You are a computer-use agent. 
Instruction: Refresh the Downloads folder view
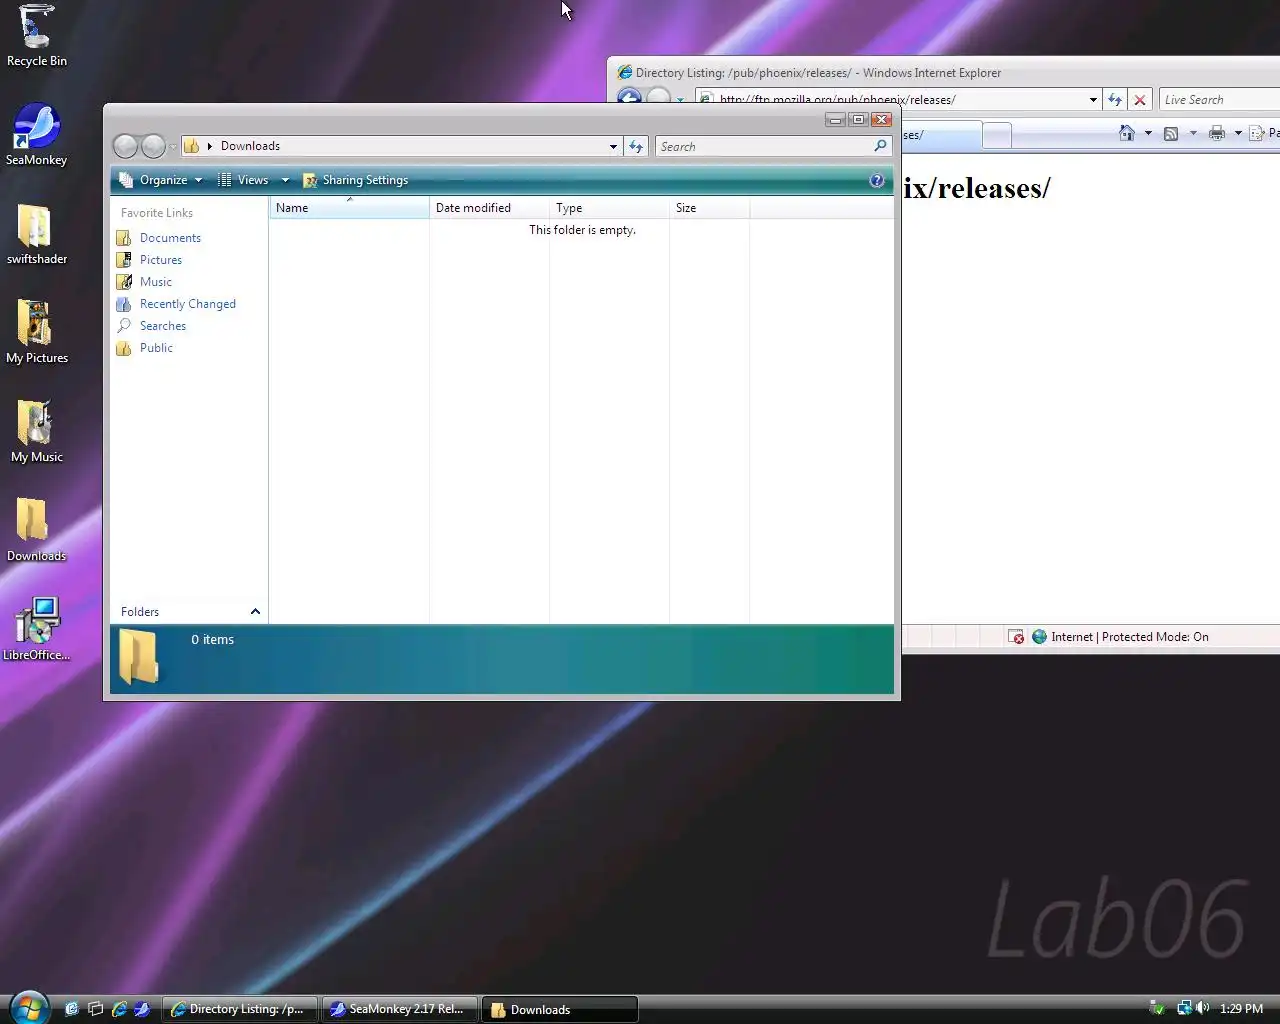point(636,146)
